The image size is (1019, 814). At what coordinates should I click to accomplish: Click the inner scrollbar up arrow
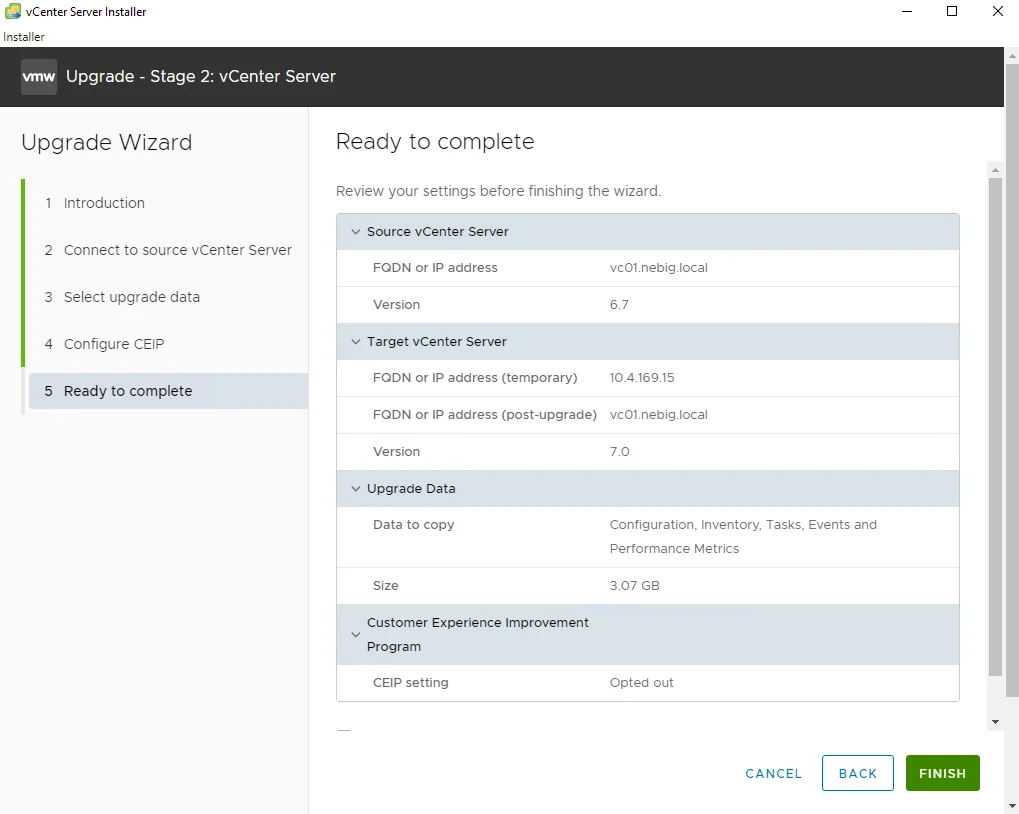[x=995, y=170]
